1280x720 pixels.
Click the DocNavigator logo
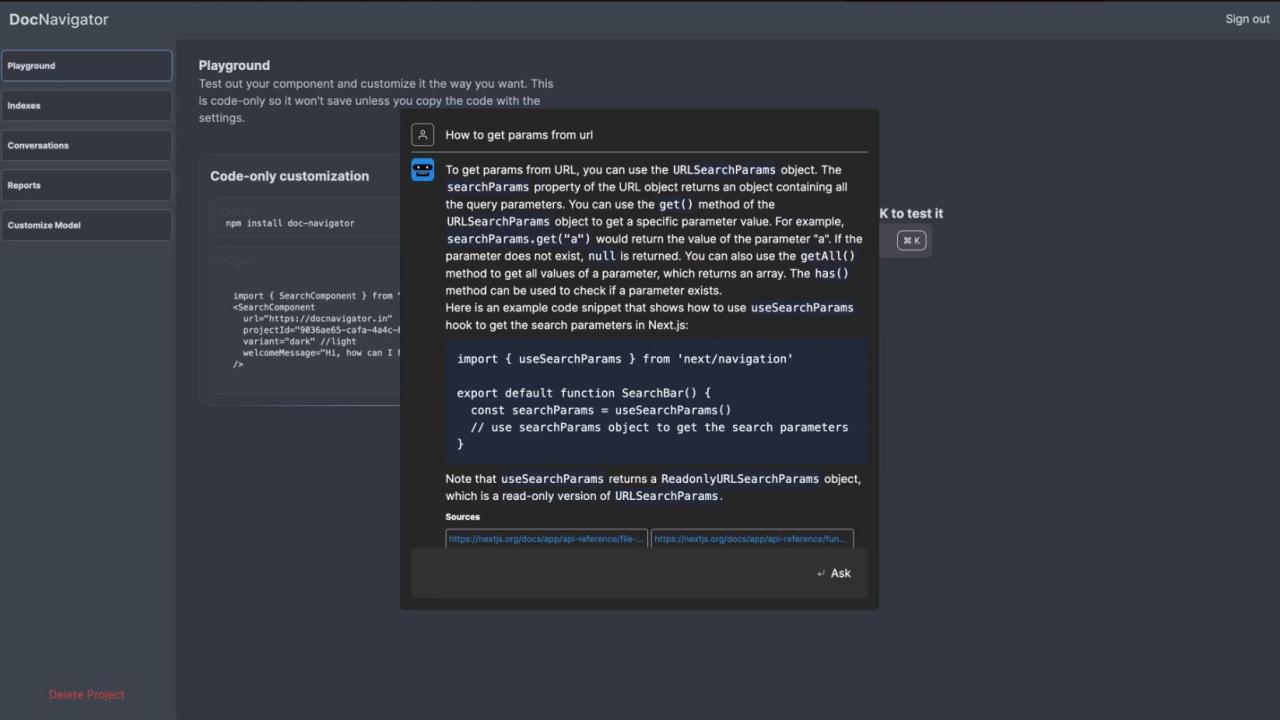(x=59, y=19)
